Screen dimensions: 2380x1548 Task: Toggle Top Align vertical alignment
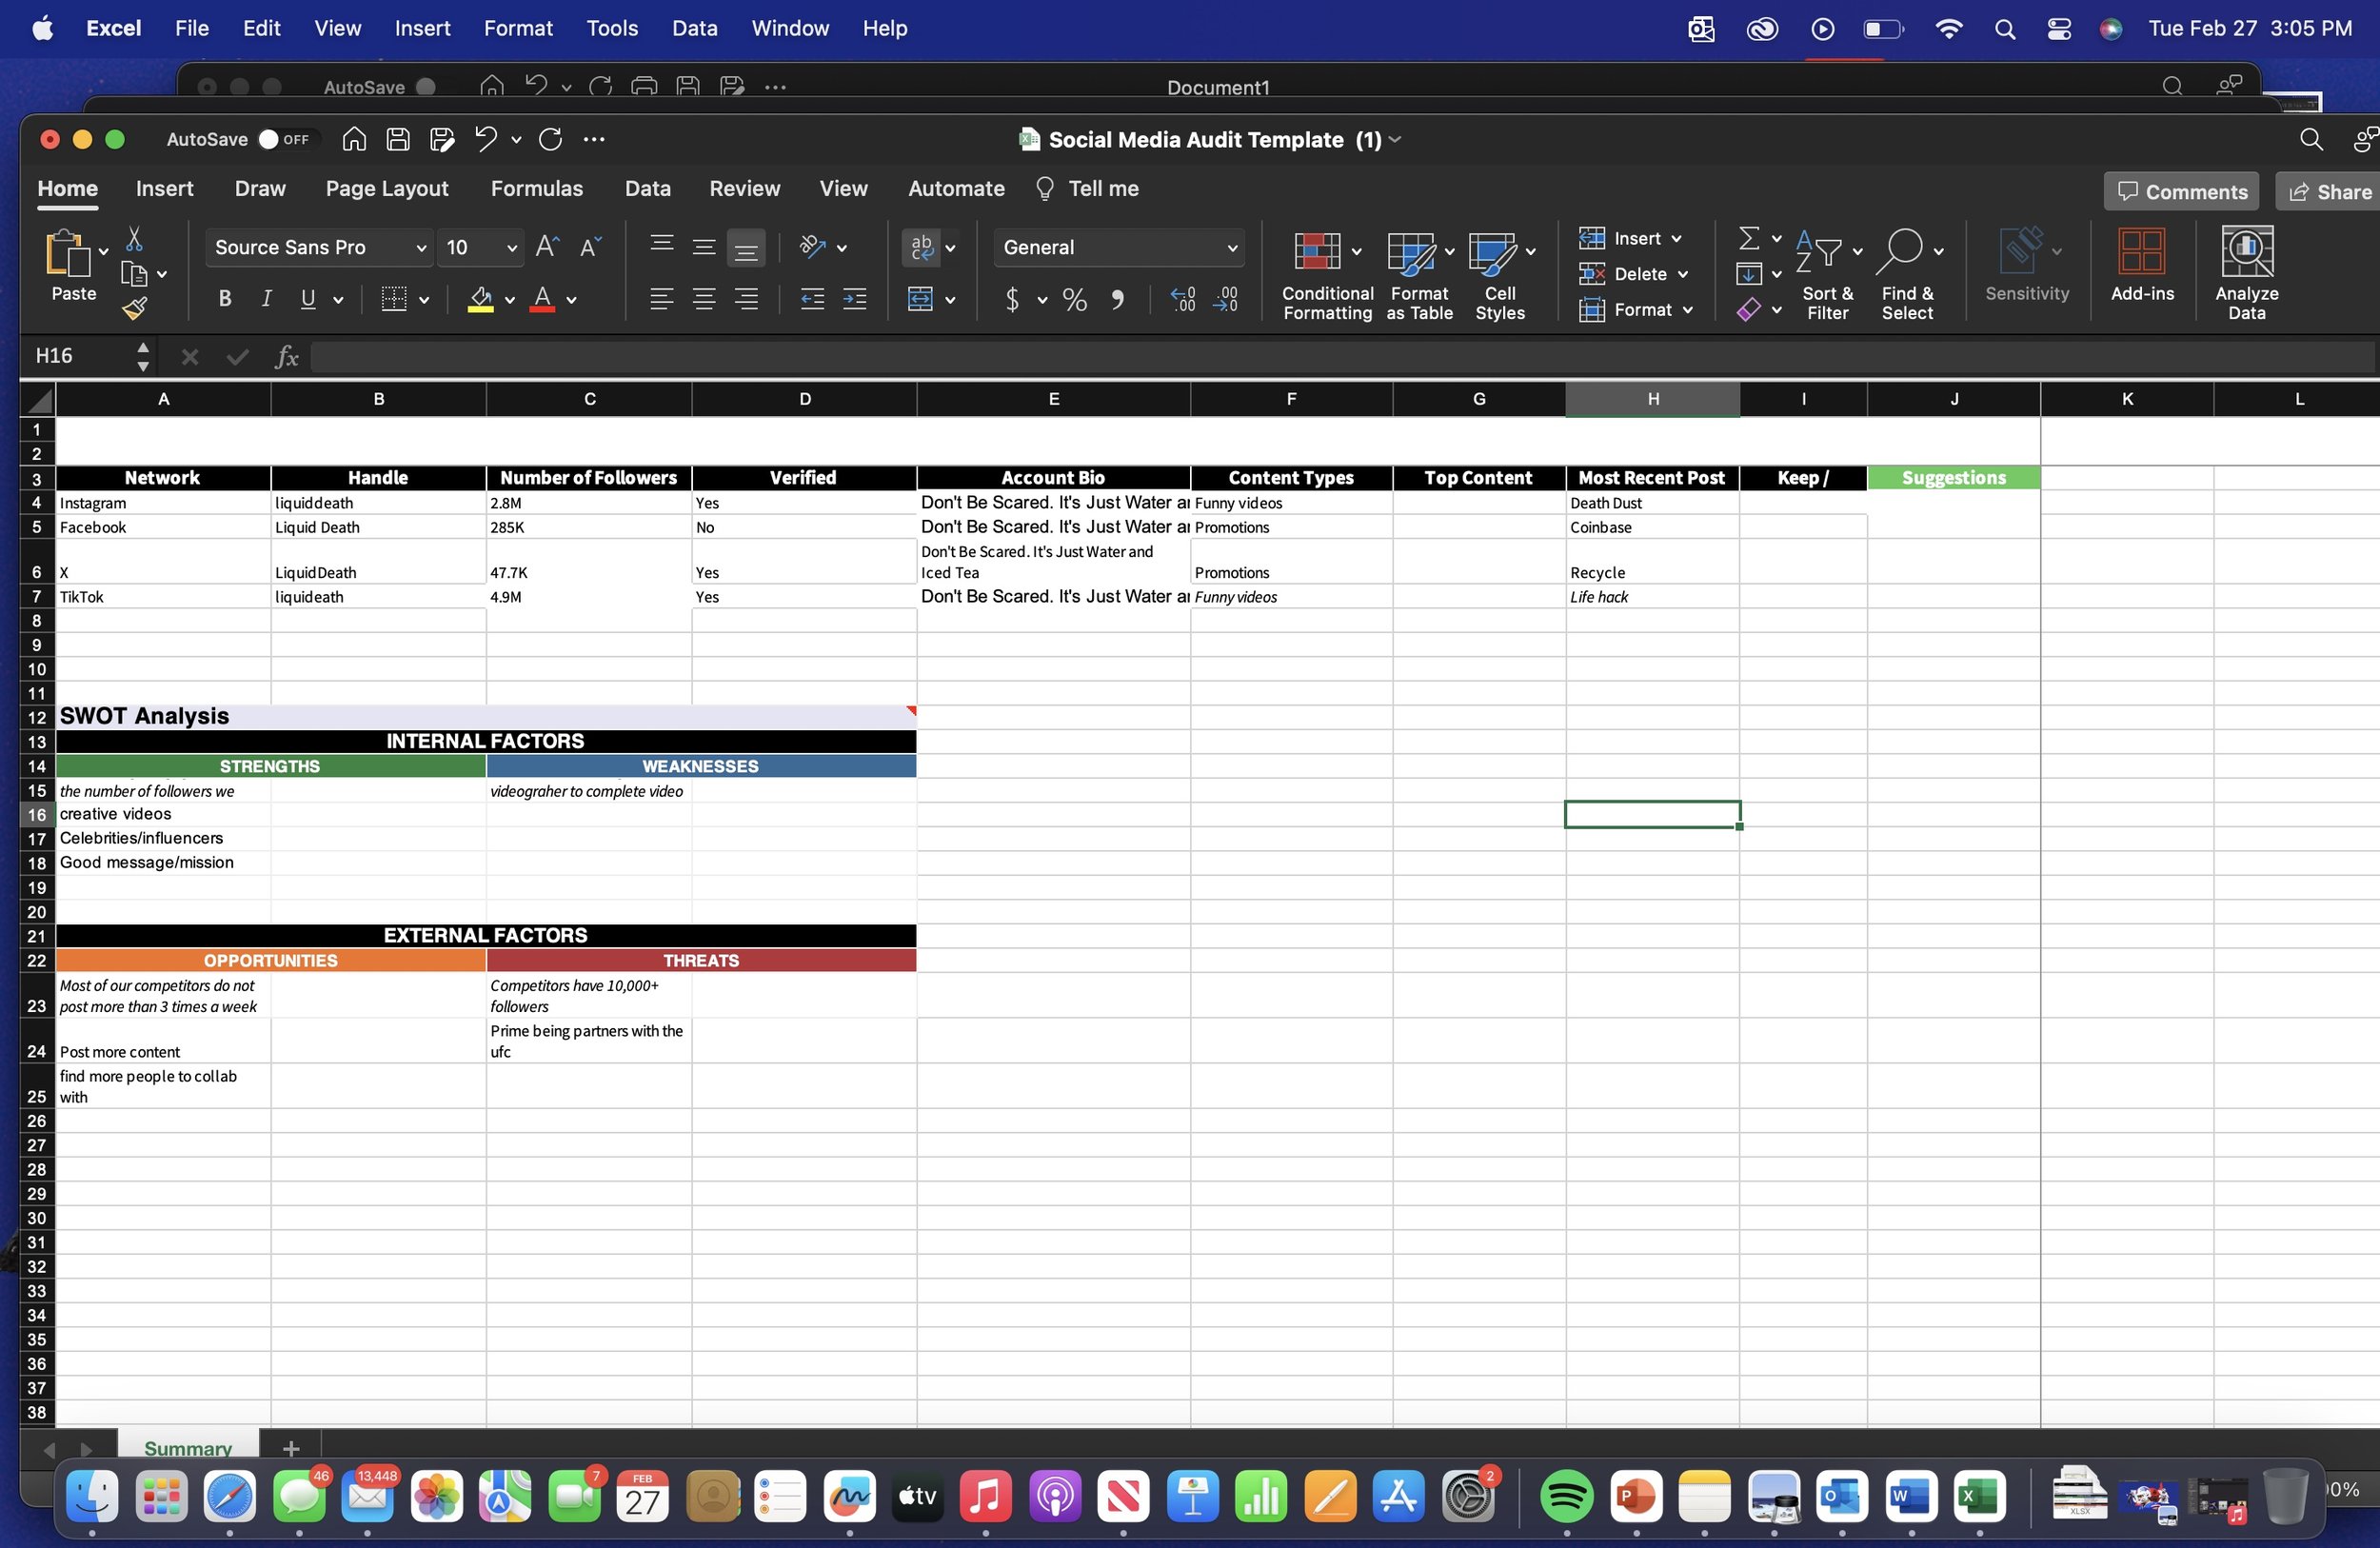point(661,247)
